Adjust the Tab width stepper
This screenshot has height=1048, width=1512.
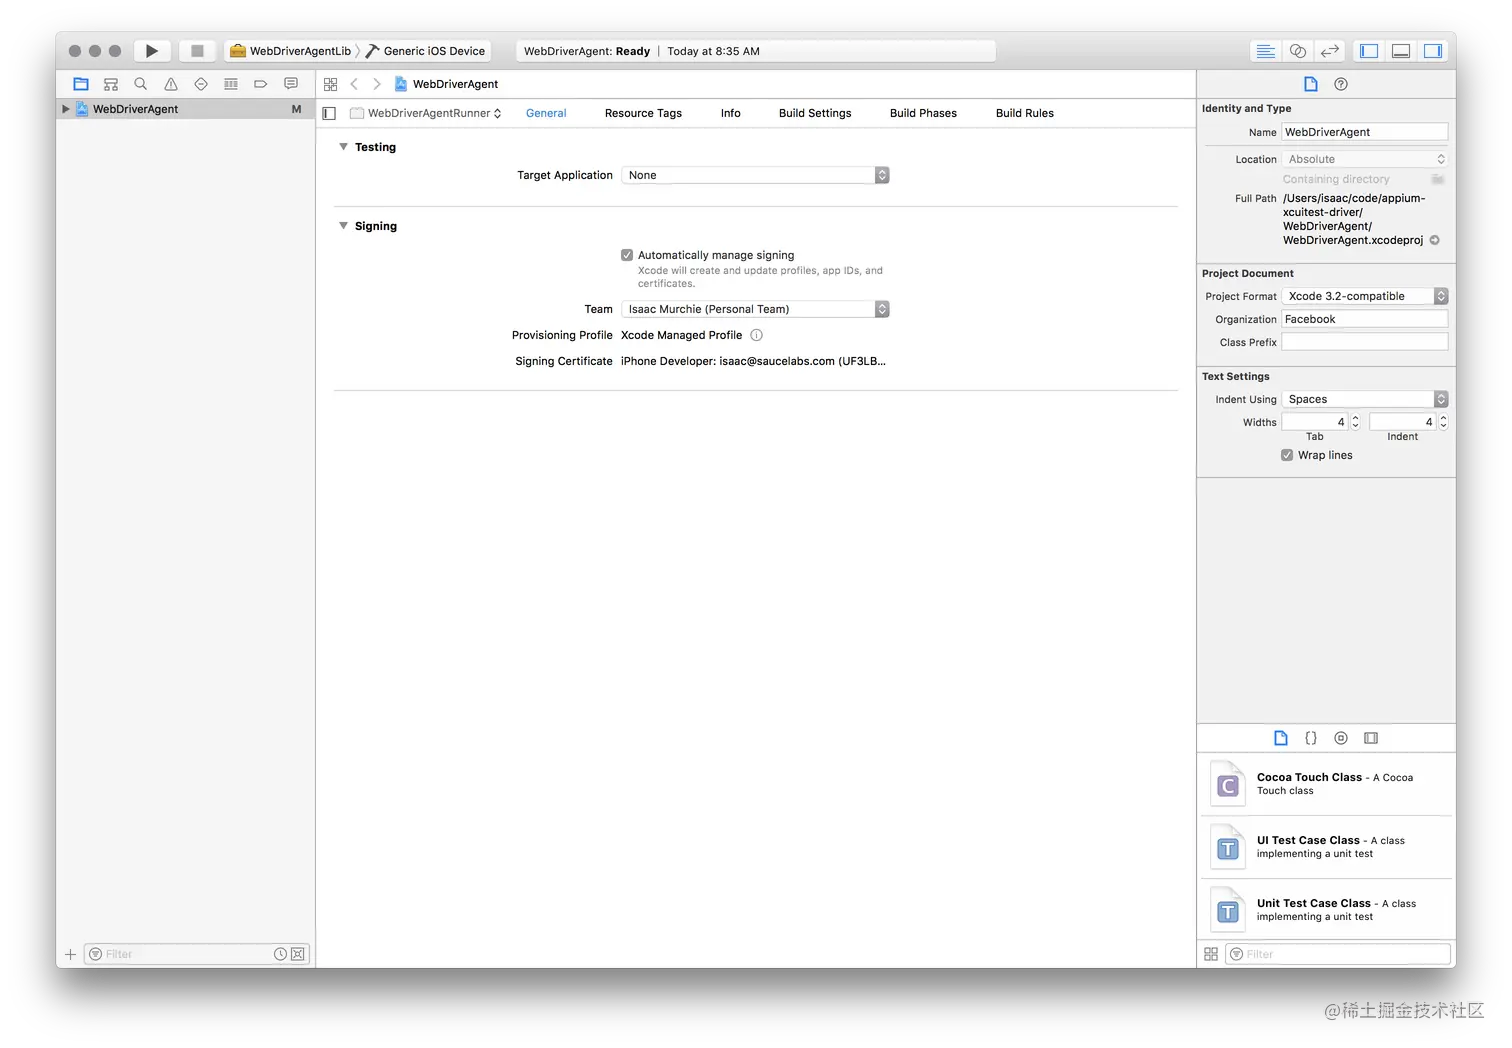[x=1355, y=422]
